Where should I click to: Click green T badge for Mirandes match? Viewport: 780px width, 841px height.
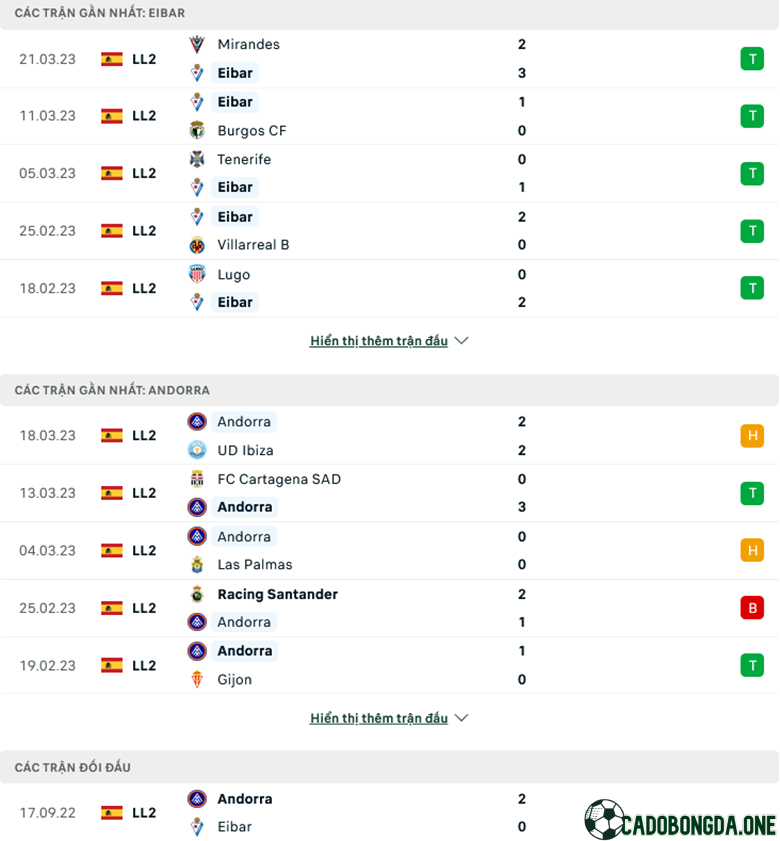pyautogui.click(x=752, y=59)
